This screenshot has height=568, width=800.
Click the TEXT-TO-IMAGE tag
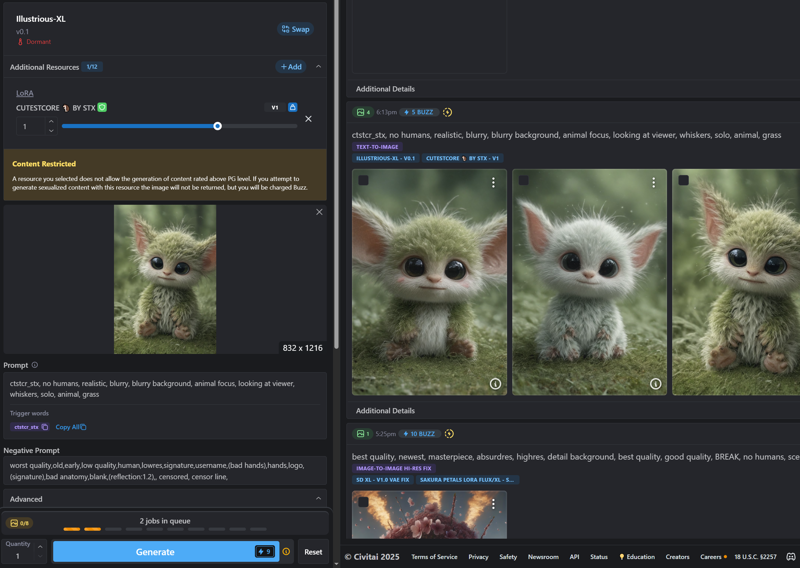(377, 146)
